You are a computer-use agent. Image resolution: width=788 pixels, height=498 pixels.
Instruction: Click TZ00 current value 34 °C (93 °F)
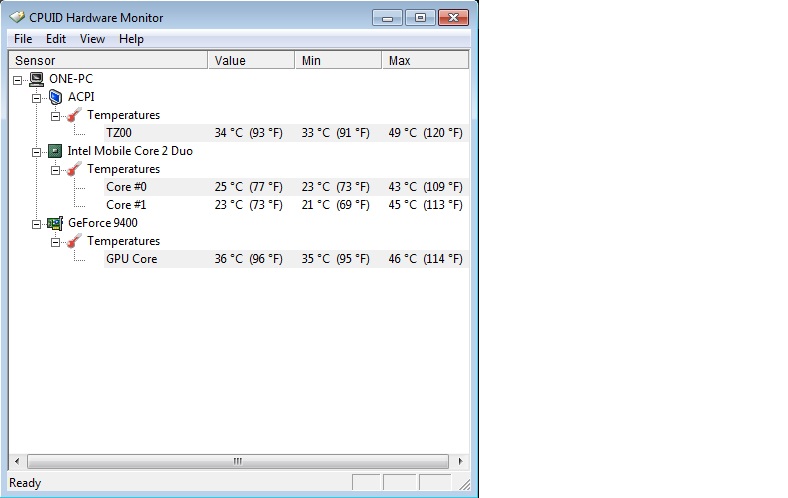click(x=248, y=133)
